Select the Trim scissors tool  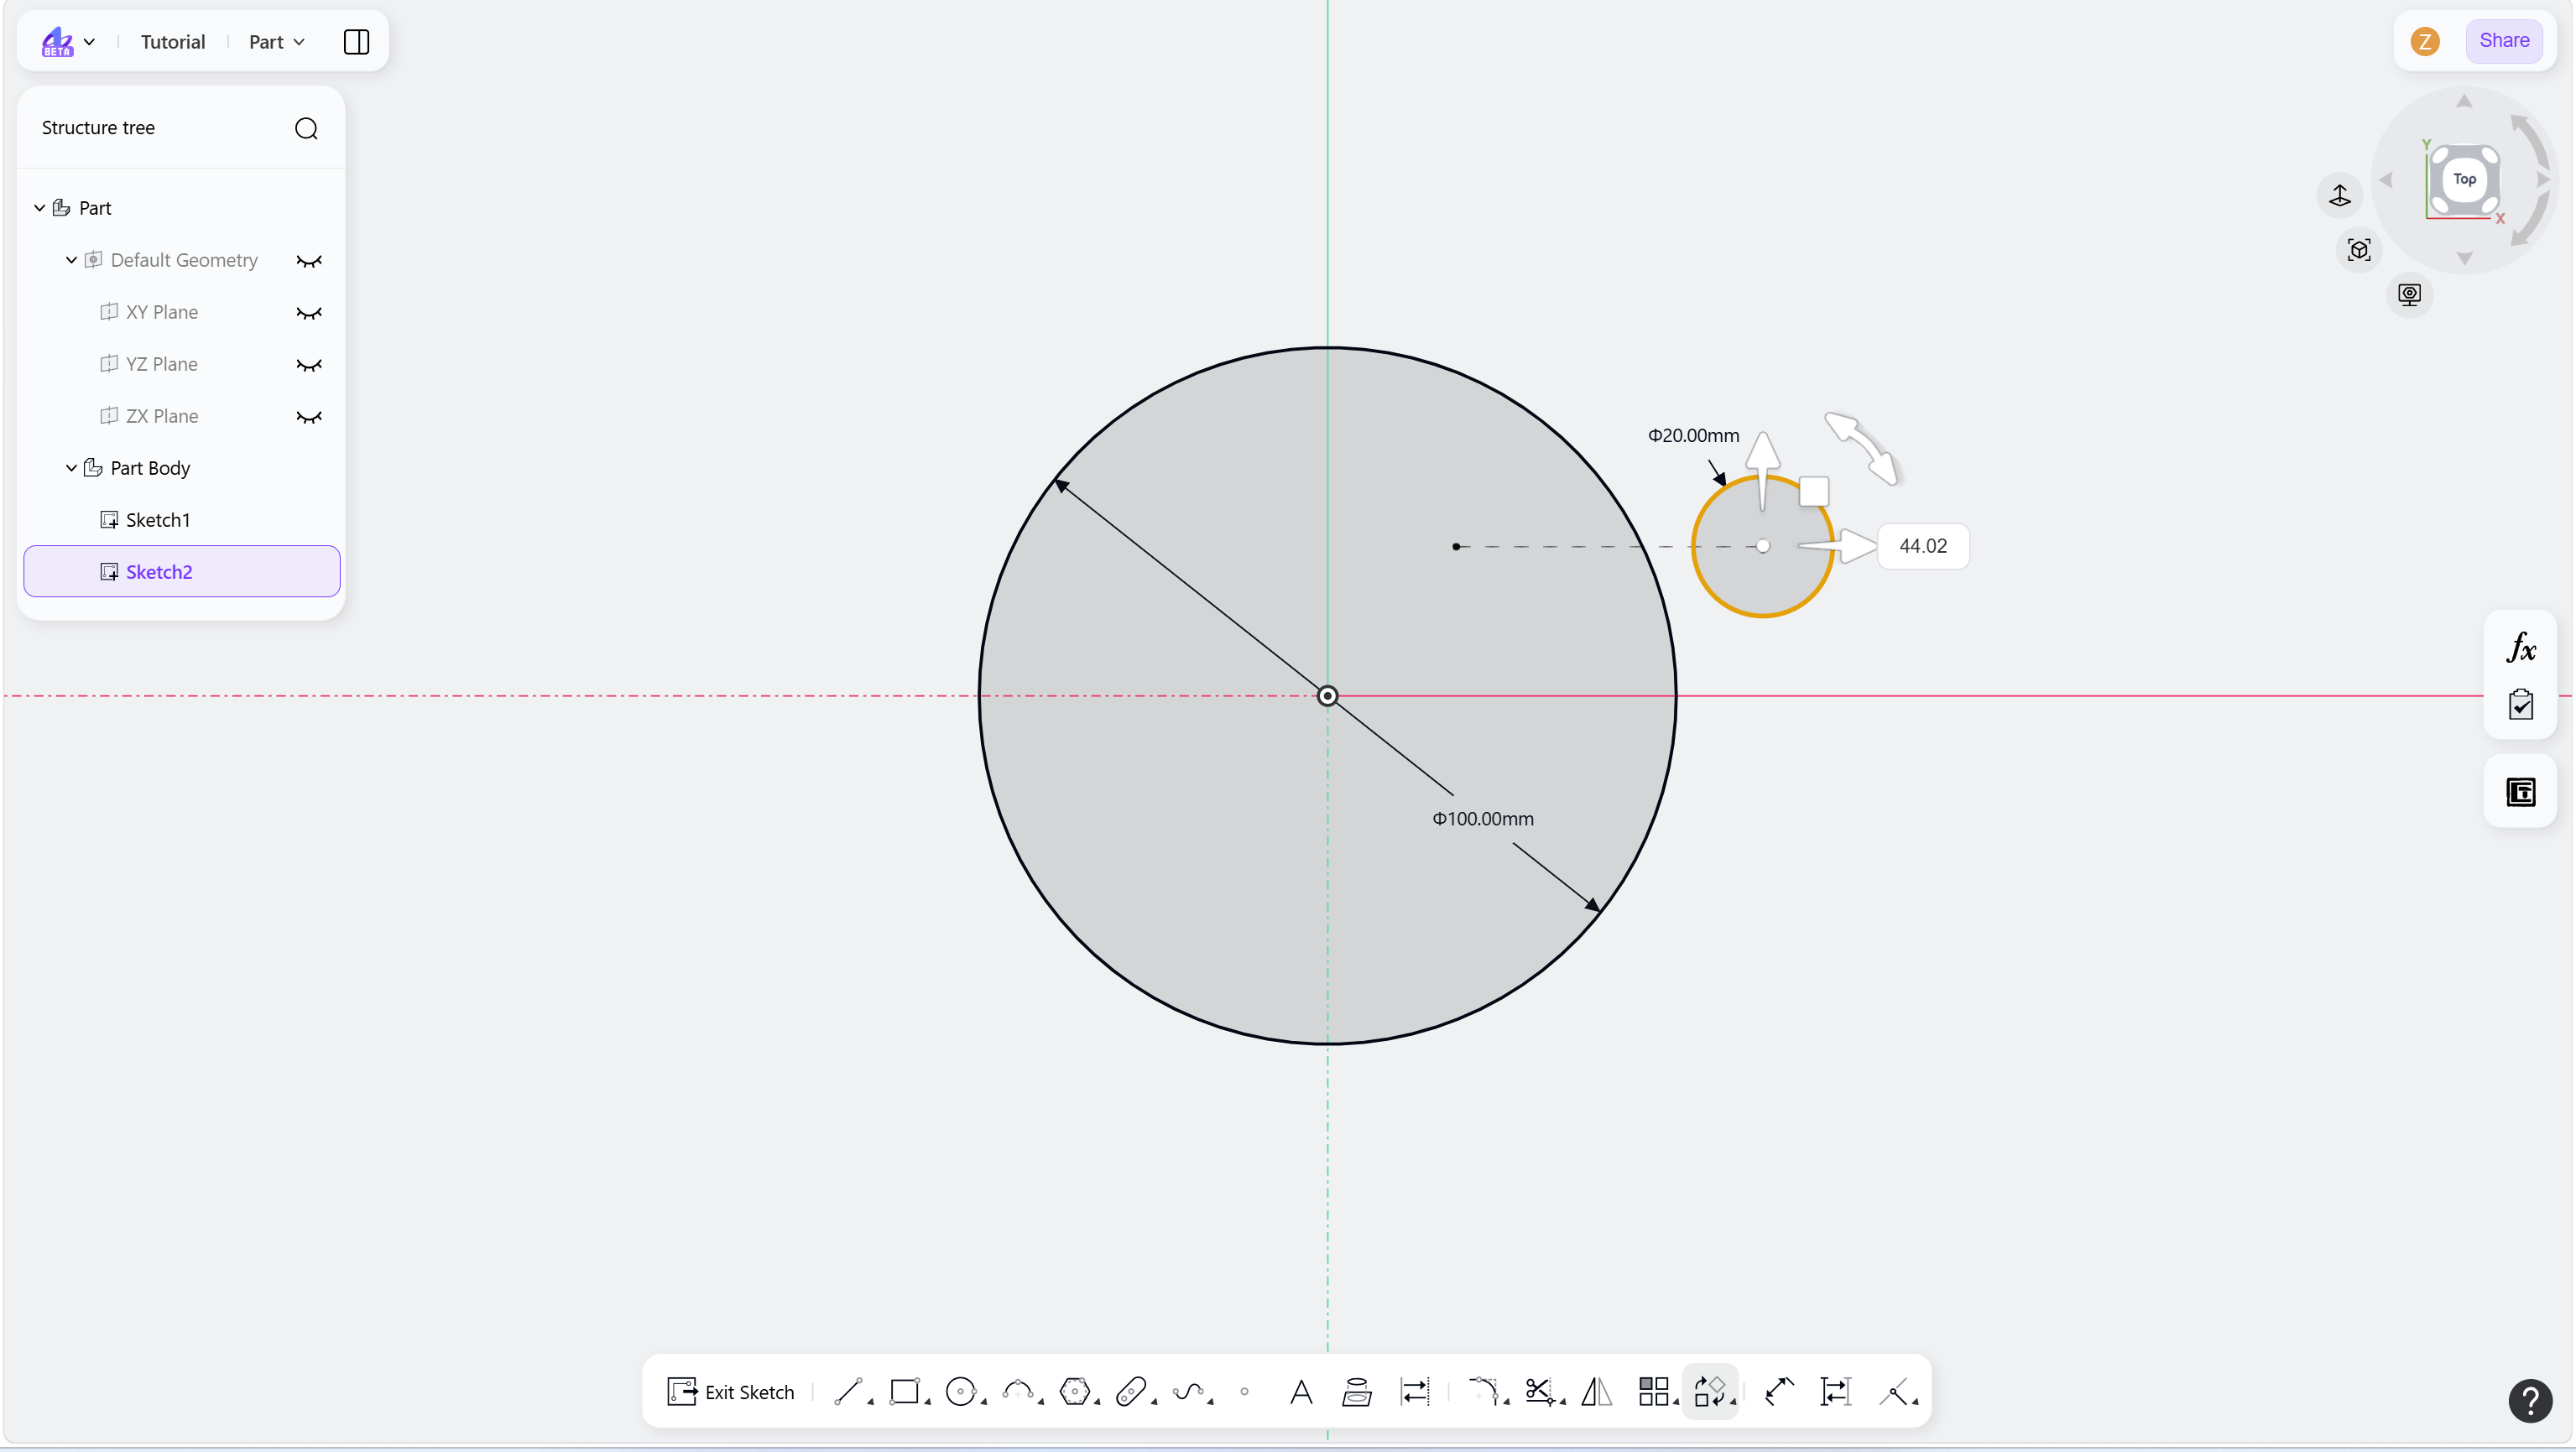coord(1539,1391)
